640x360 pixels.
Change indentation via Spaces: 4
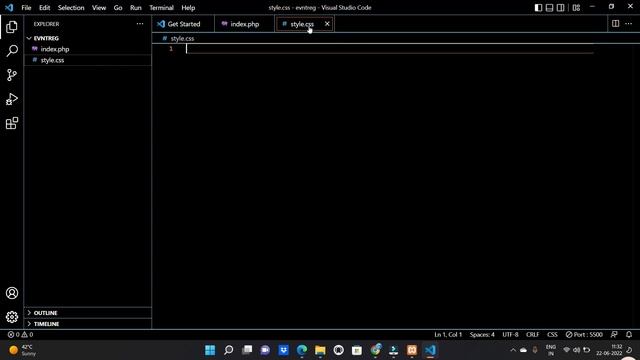pyautogui.click(x=482, y=334)
